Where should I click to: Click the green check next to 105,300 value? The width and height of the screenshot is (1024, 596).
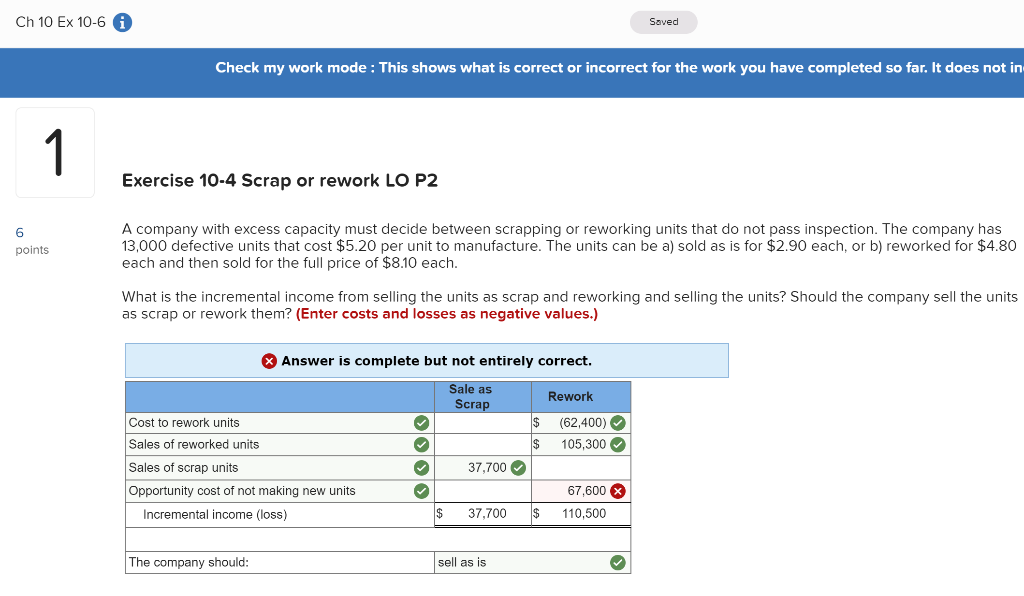[618, 445]
